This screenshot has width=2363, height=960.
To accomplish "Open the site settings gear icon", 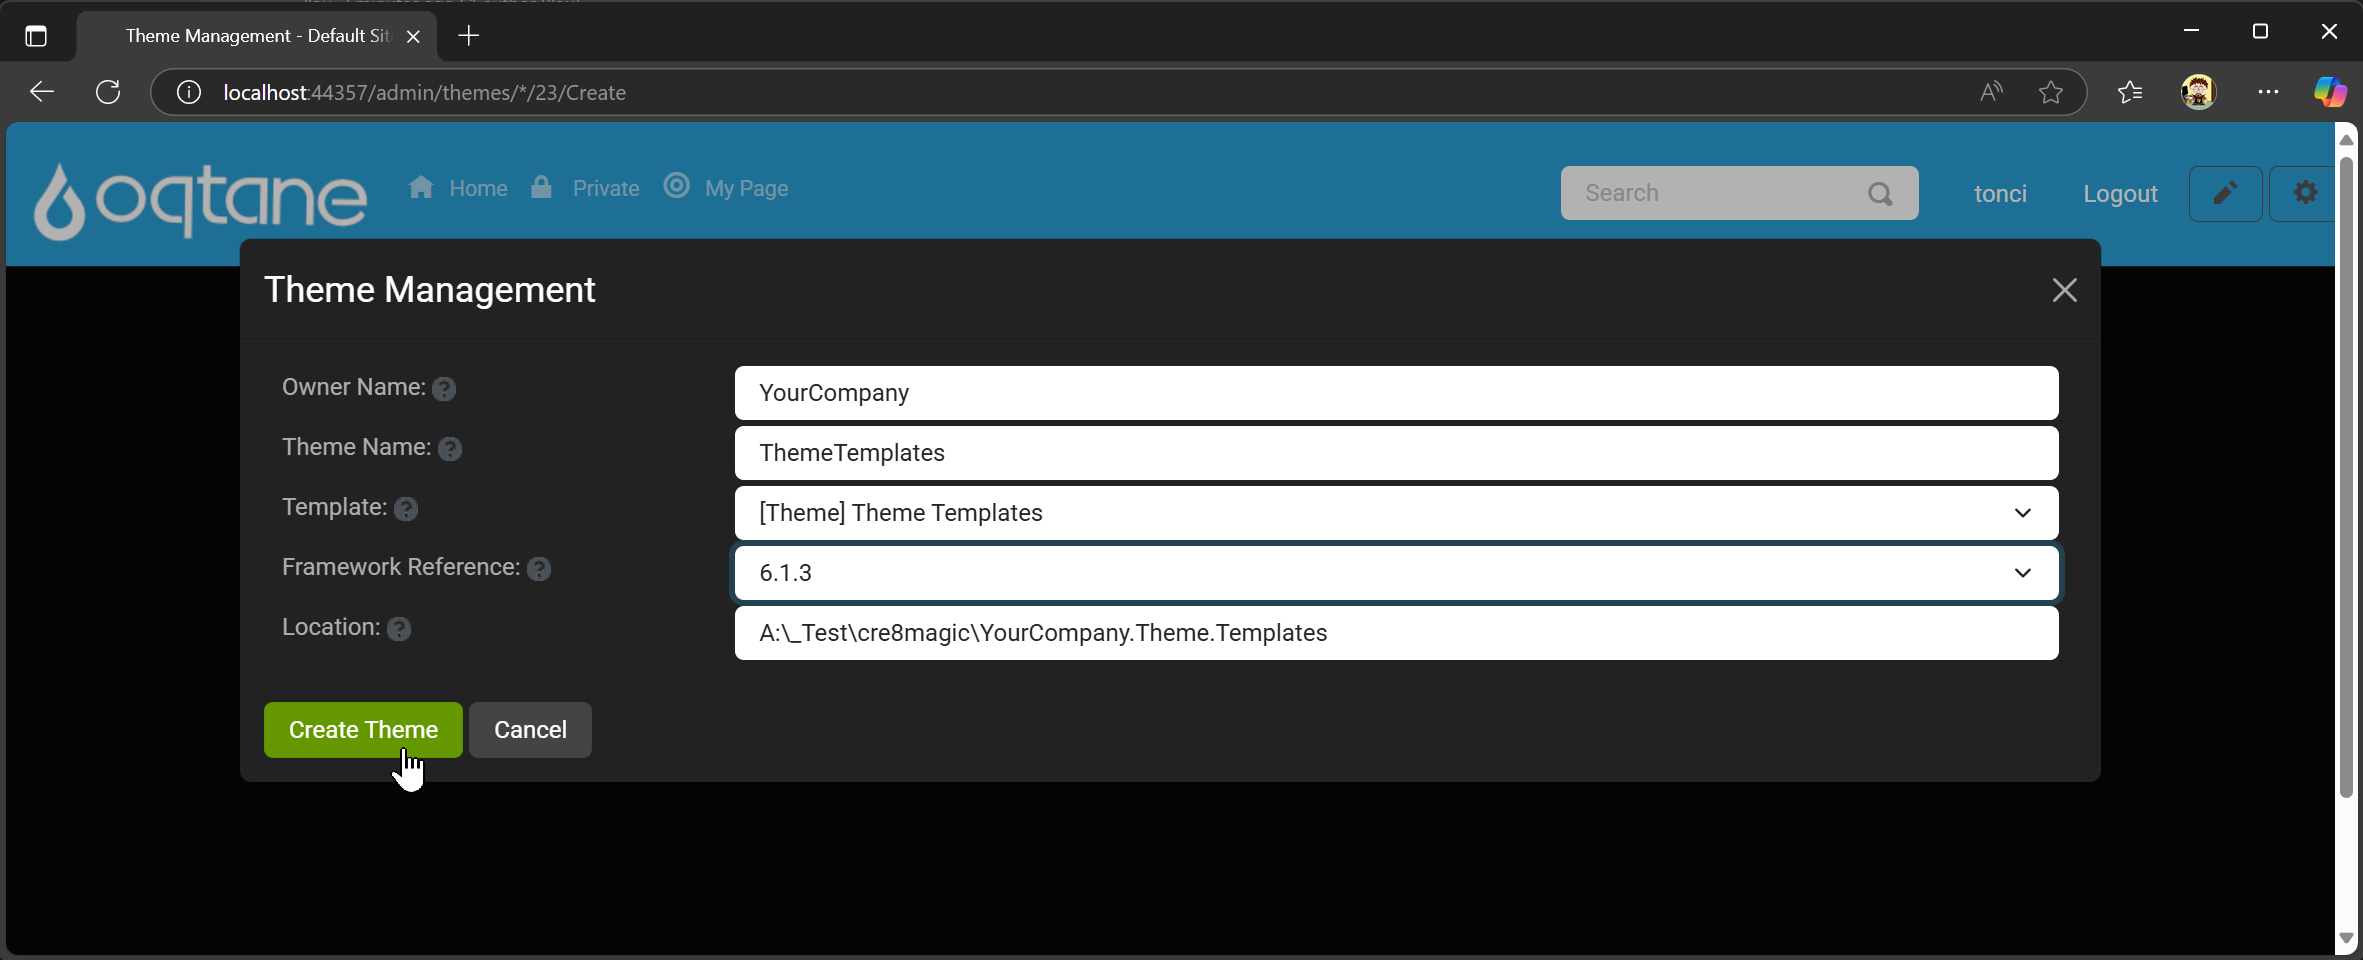I will click(2305, 192).
